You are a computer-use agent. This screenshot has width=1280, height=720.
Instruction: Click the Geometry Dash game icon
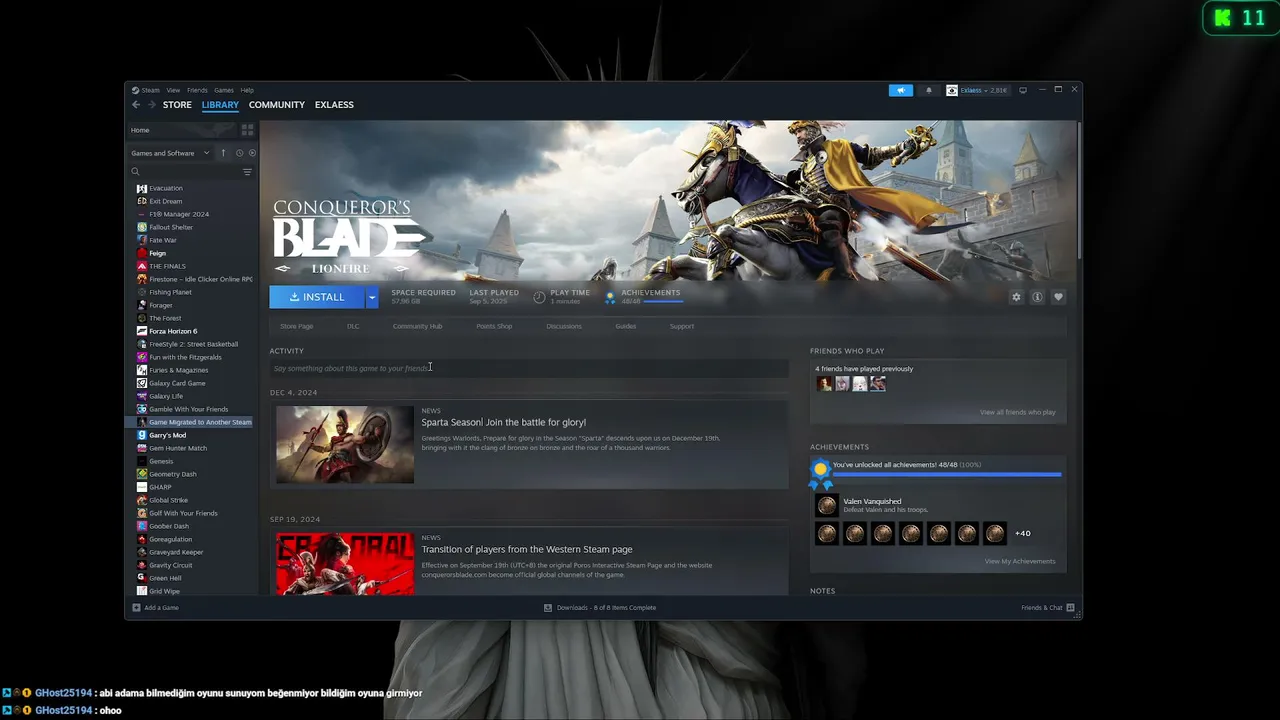142,474
